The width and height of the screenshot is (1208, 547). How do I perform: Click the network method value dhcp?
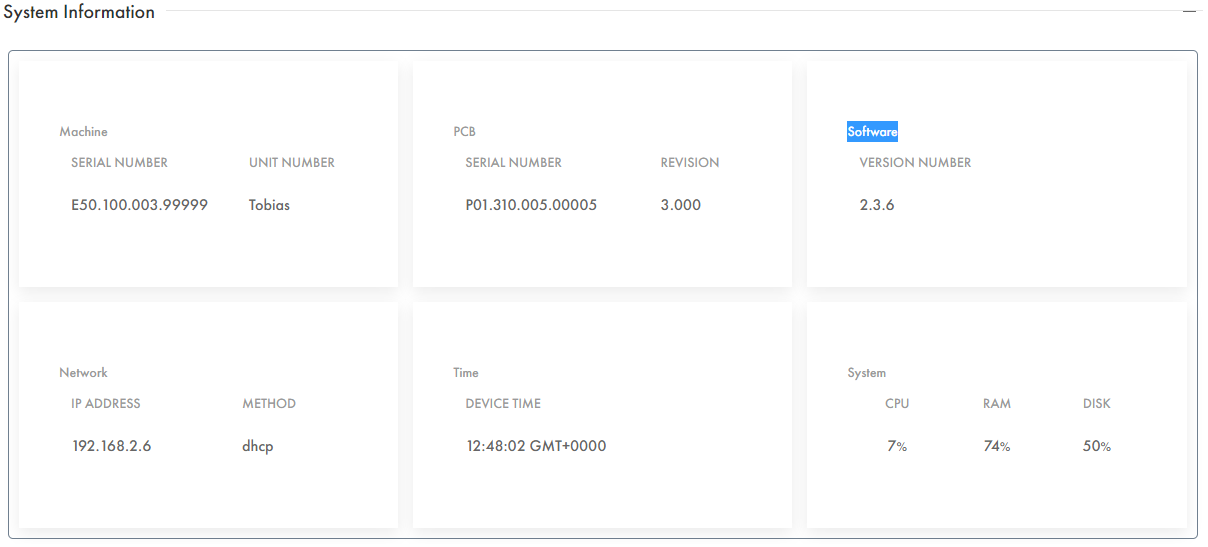[x=258, y=446]
